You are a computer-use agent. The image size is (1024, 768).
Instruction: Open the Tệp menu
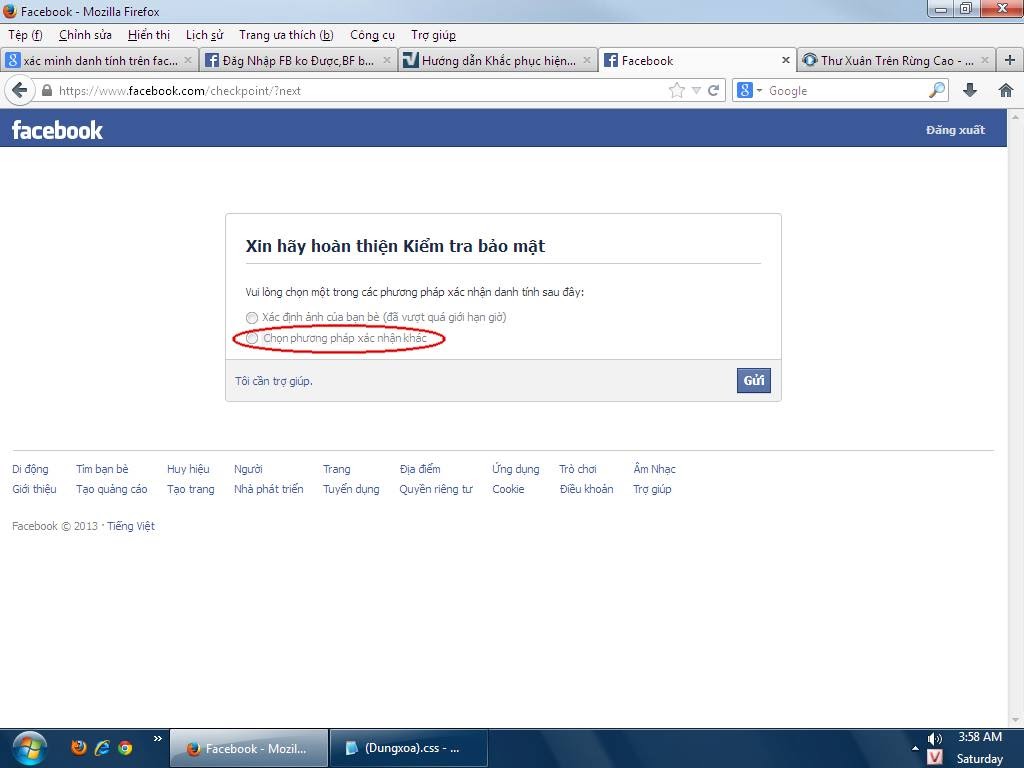tap(25, 35)
